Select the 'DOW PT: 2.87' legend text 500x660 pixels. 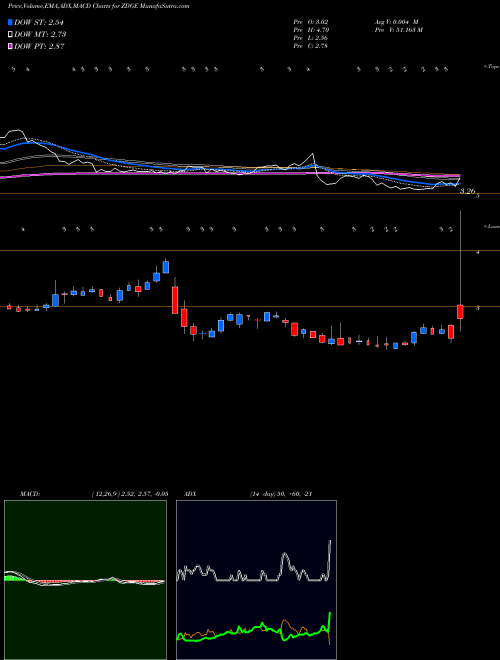click(39, 46)
